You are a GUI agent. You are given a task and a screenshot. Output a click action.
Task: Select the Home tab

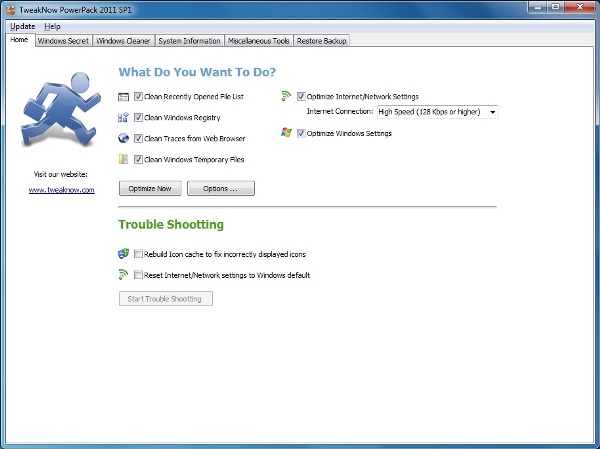click(19, 40)
